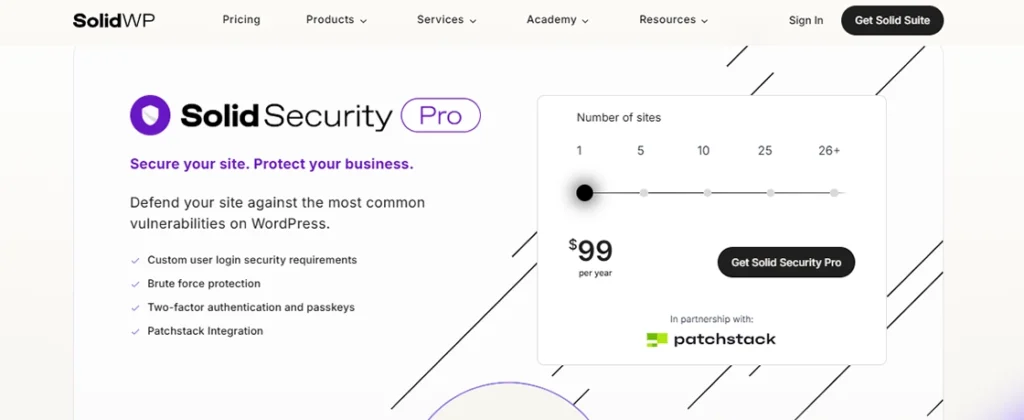Expand the Services dropdown menu

coord(447,20)
